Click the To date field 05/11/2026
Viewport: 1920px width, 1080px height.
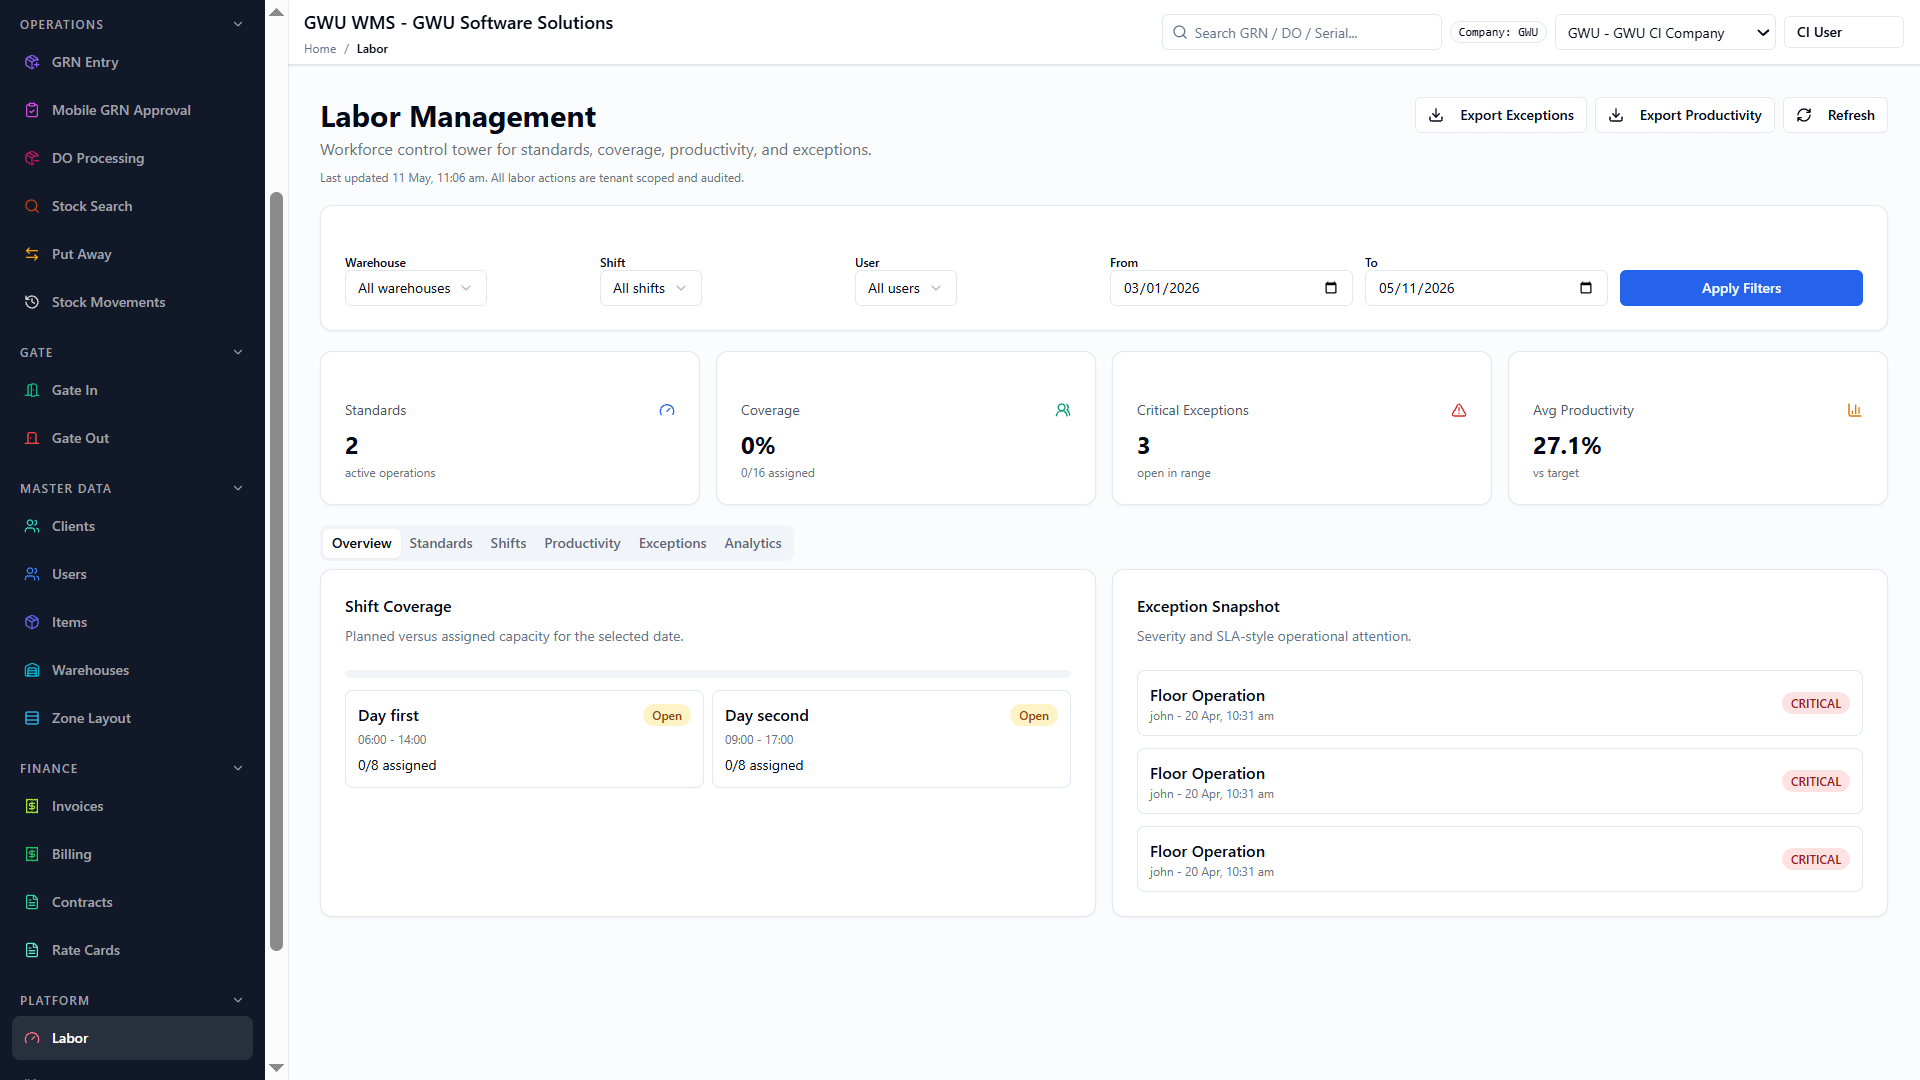point(1486,288)
